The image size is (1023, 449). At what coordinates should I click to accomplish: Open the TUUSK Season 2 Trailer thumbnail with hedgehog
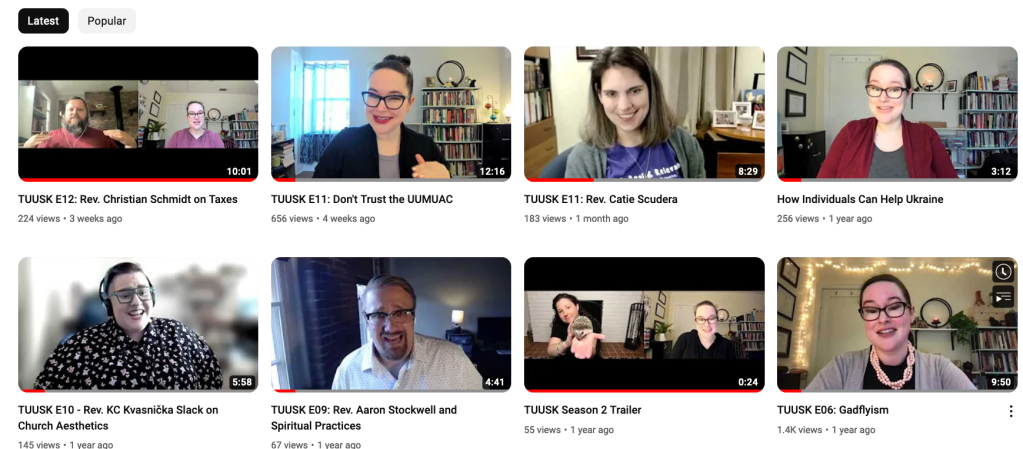(644, 324)
